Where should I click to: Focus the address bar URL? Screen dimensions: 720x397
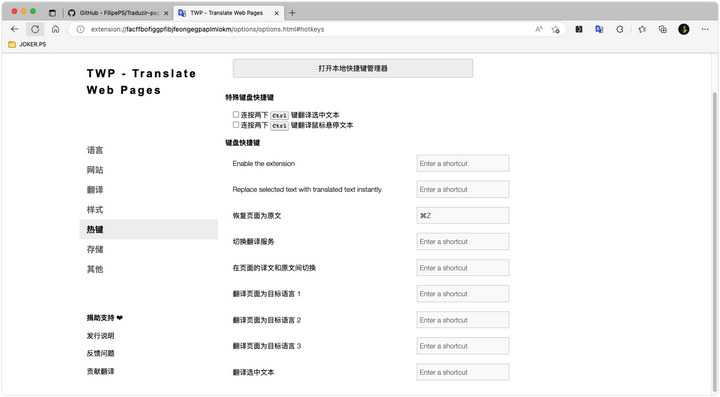tap(208, 29)
